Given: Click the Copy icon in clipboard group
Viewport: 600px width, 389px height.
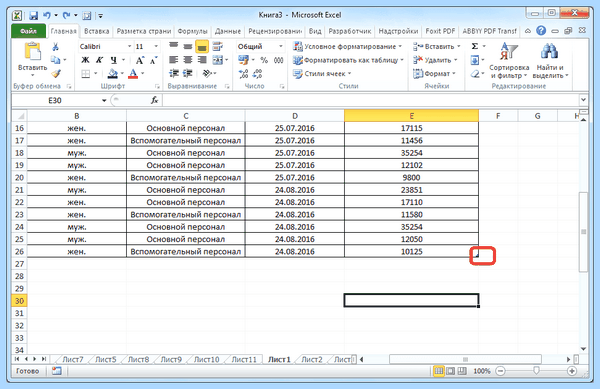Looking at the screenshot, I should pyautogui.click(x=56, y=60).
